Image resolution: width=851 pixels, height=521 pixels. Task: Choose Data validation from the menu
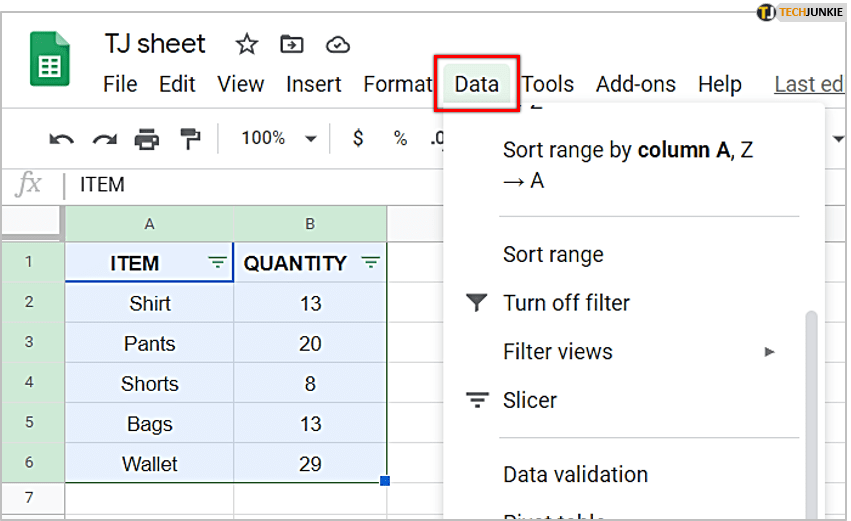pyautogui.click(x=575, y=474)
